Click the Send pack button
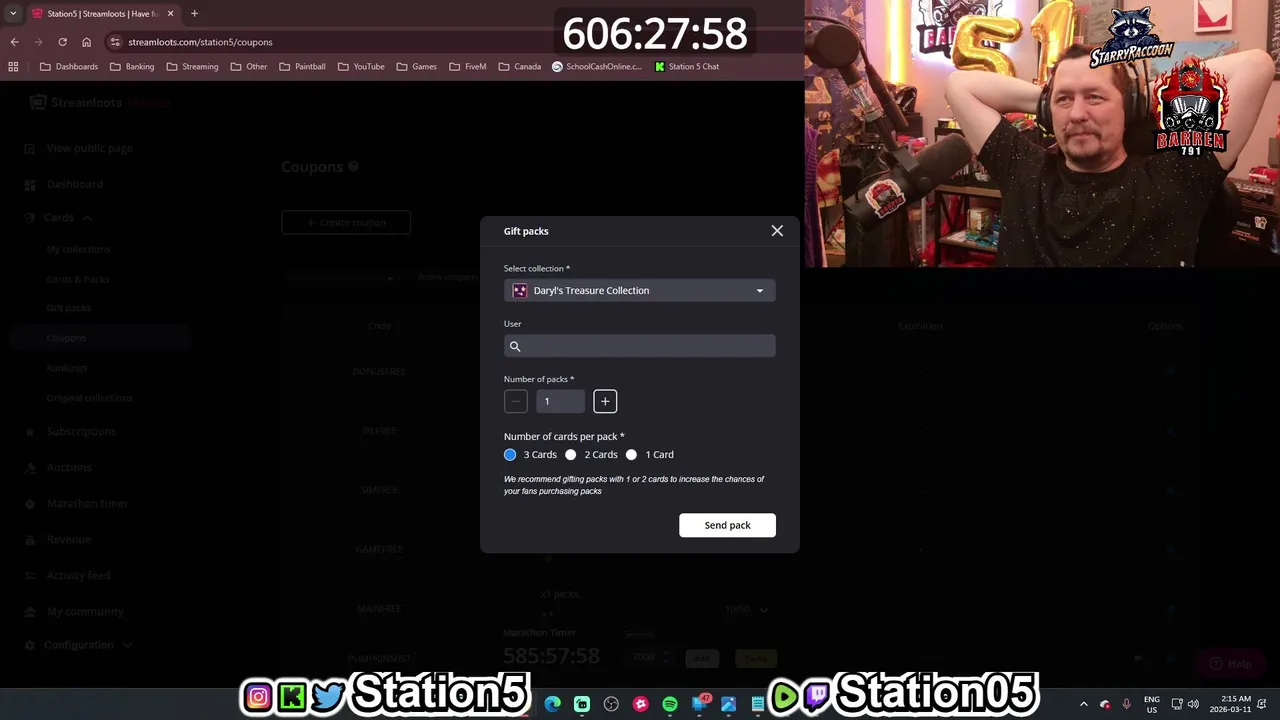Image resolution: width=1280 pixels, height=720 pixels. point(727,525)
